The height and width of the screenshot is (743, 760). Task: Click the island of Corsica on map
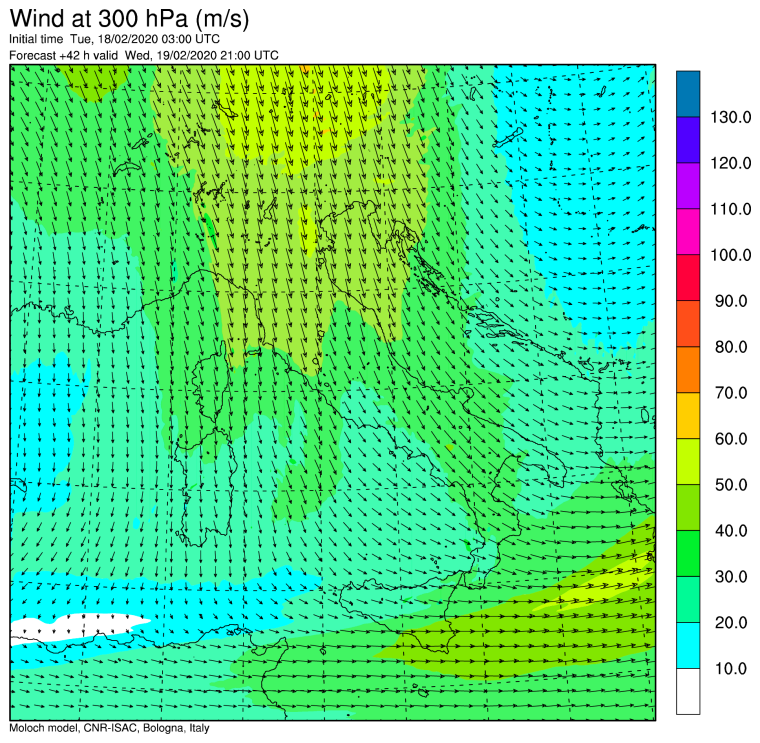(212, 381)
